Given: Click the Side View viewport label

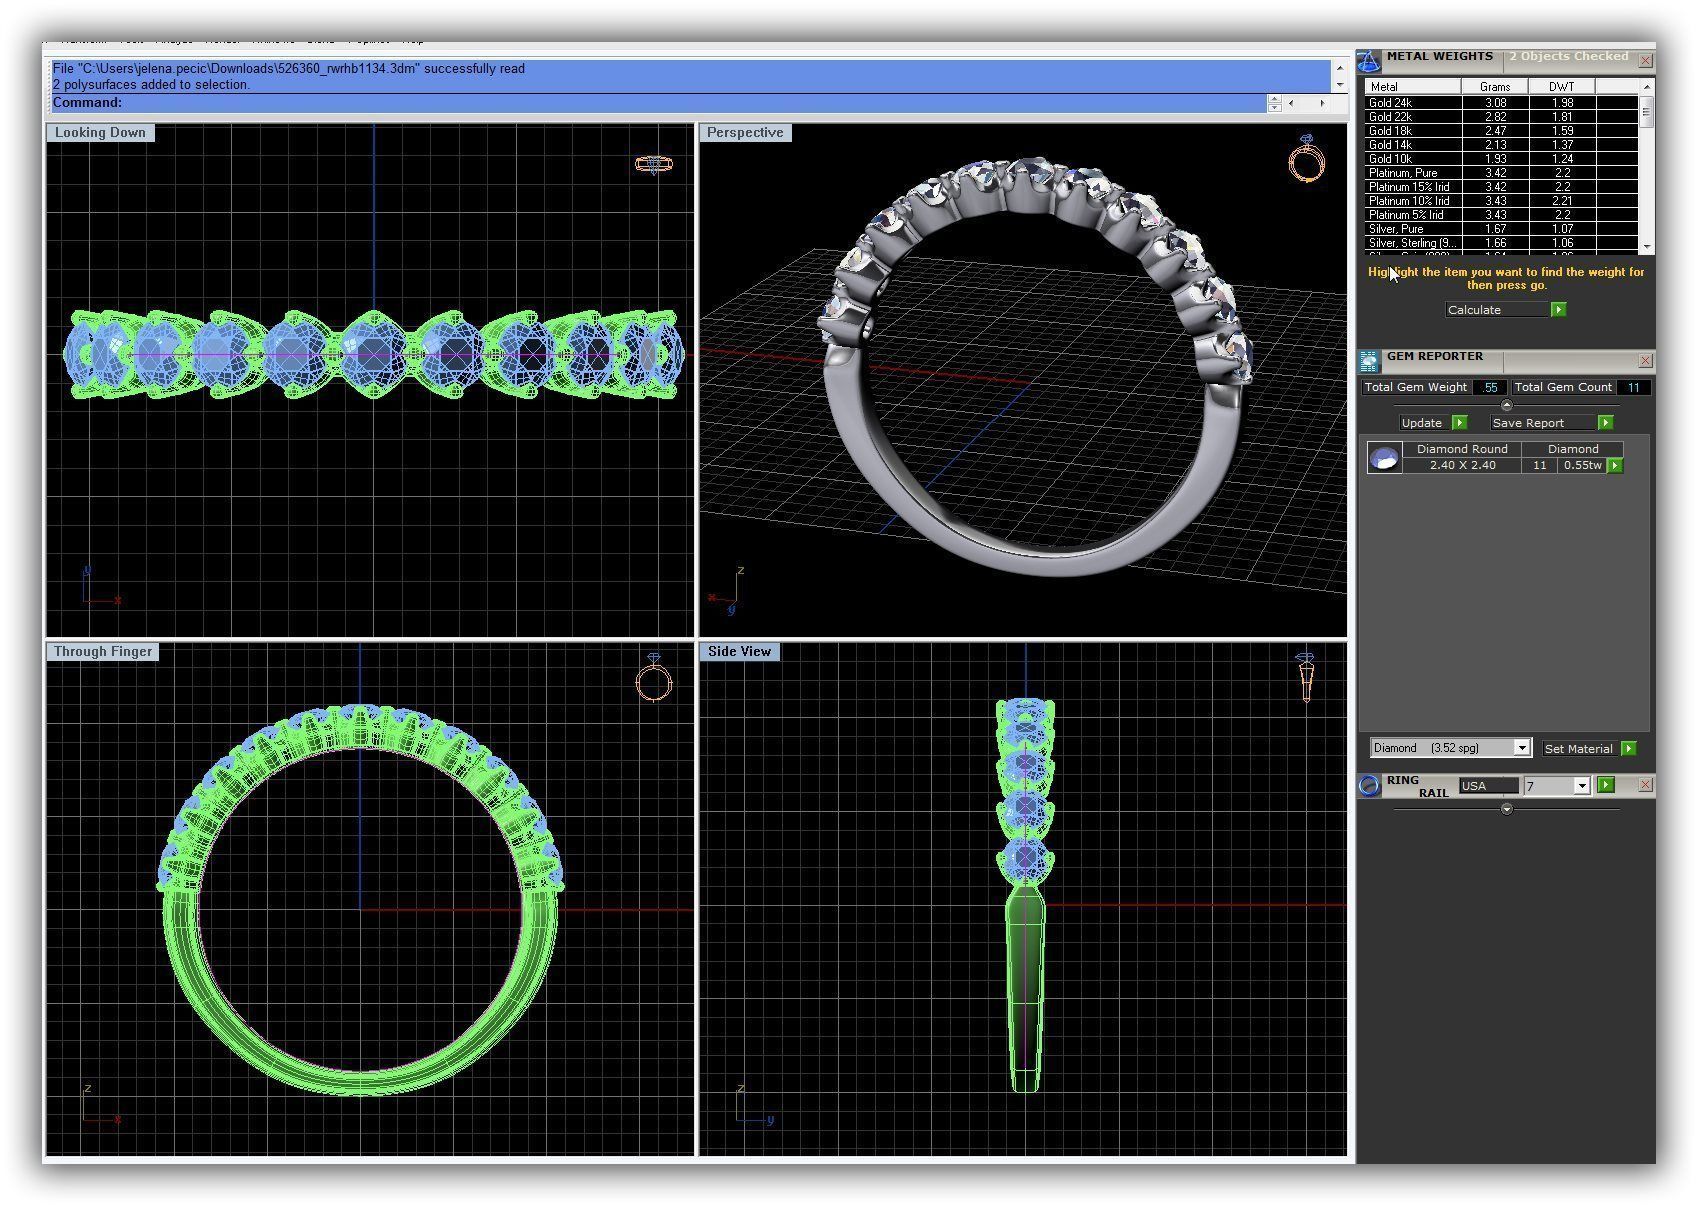Looking at the screenshot, I should 740,652.
